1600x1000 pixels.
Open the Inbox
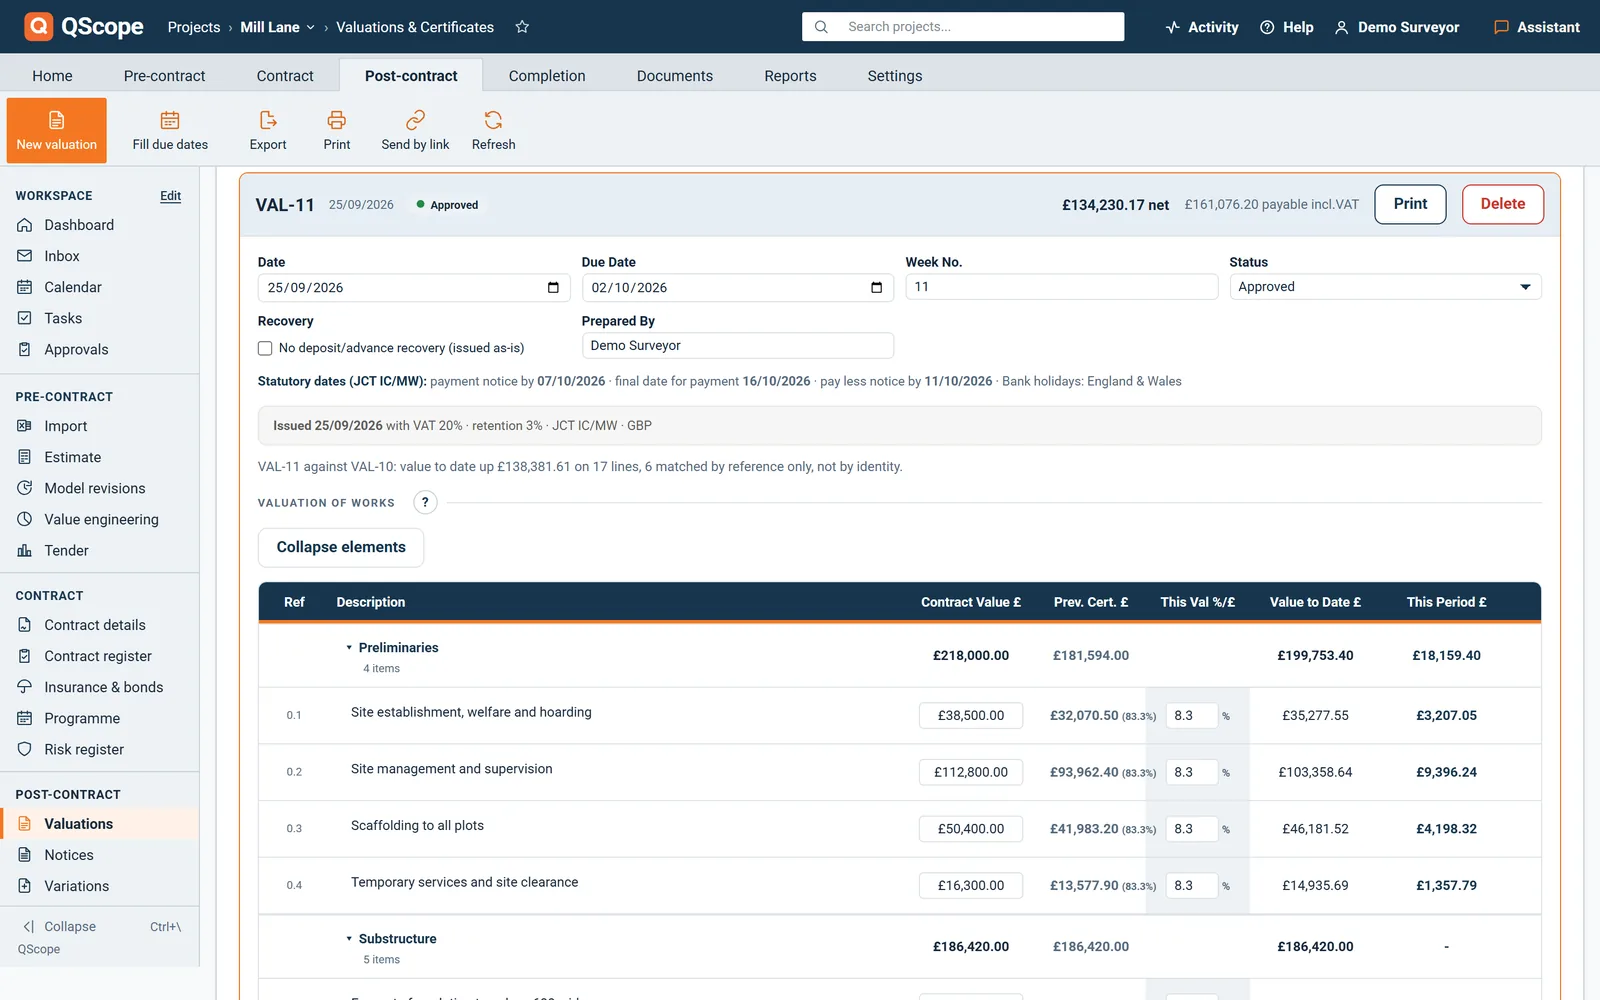[x=62, y=256]
